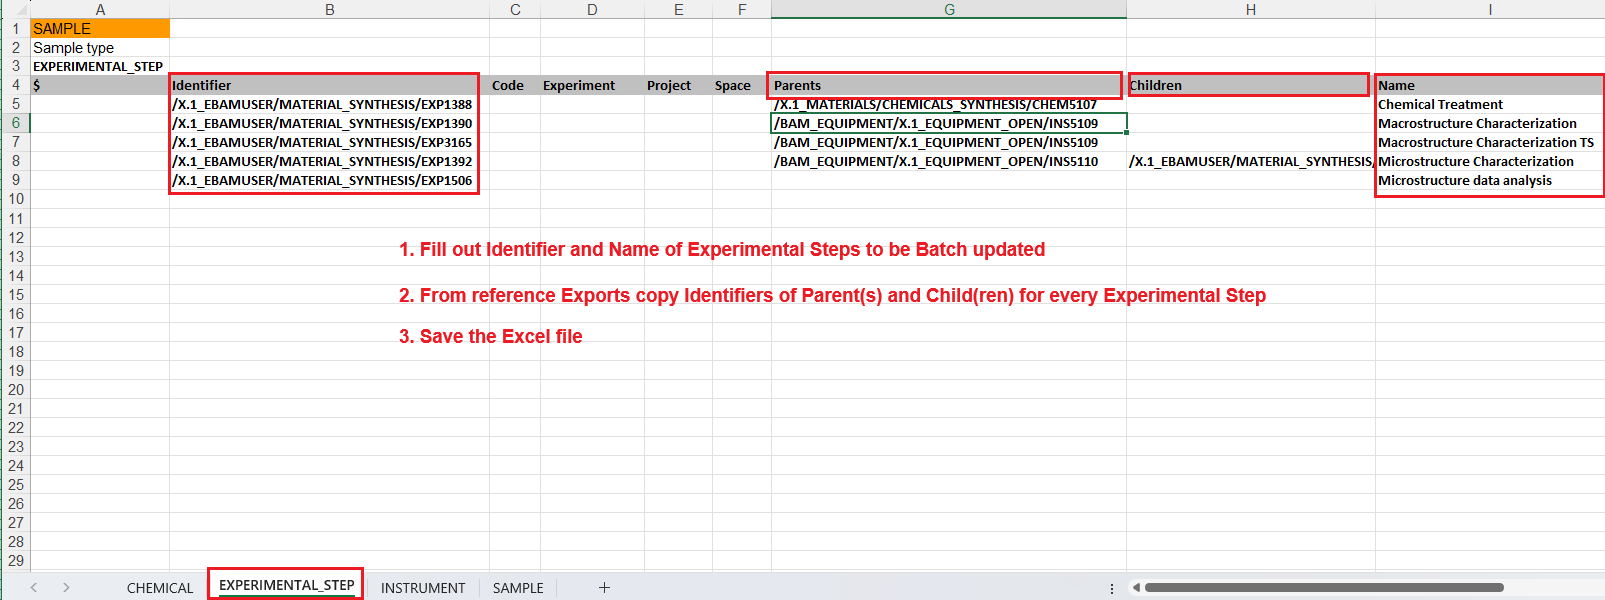The width and height of the screenshot is (1605, 600).
Task: Select column I header
Action: pyautogui.click(x=1490, y=9)
